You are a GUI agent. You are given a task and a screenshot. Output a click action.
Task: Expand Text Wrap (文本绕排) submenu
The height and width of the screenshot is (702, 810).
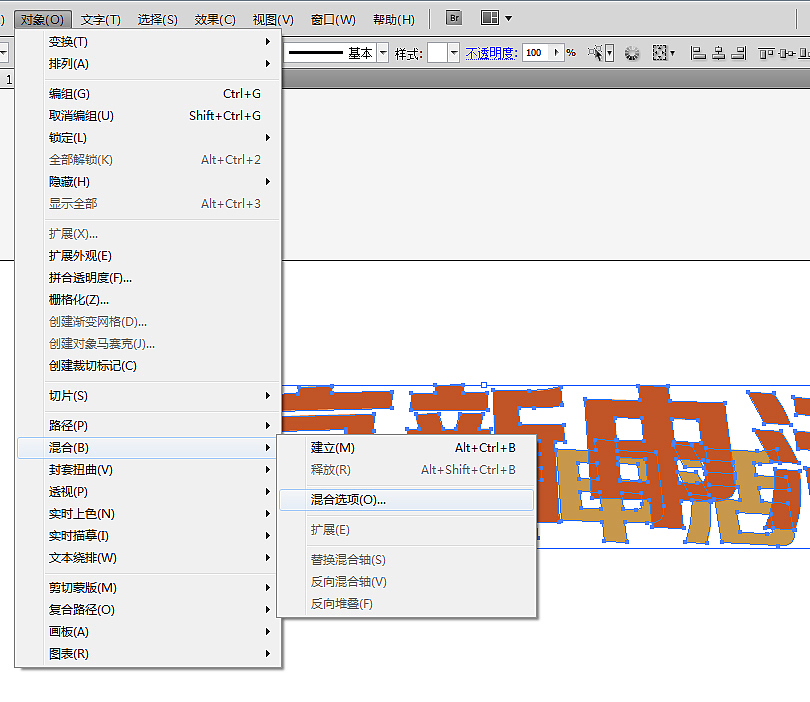point(149,558)
